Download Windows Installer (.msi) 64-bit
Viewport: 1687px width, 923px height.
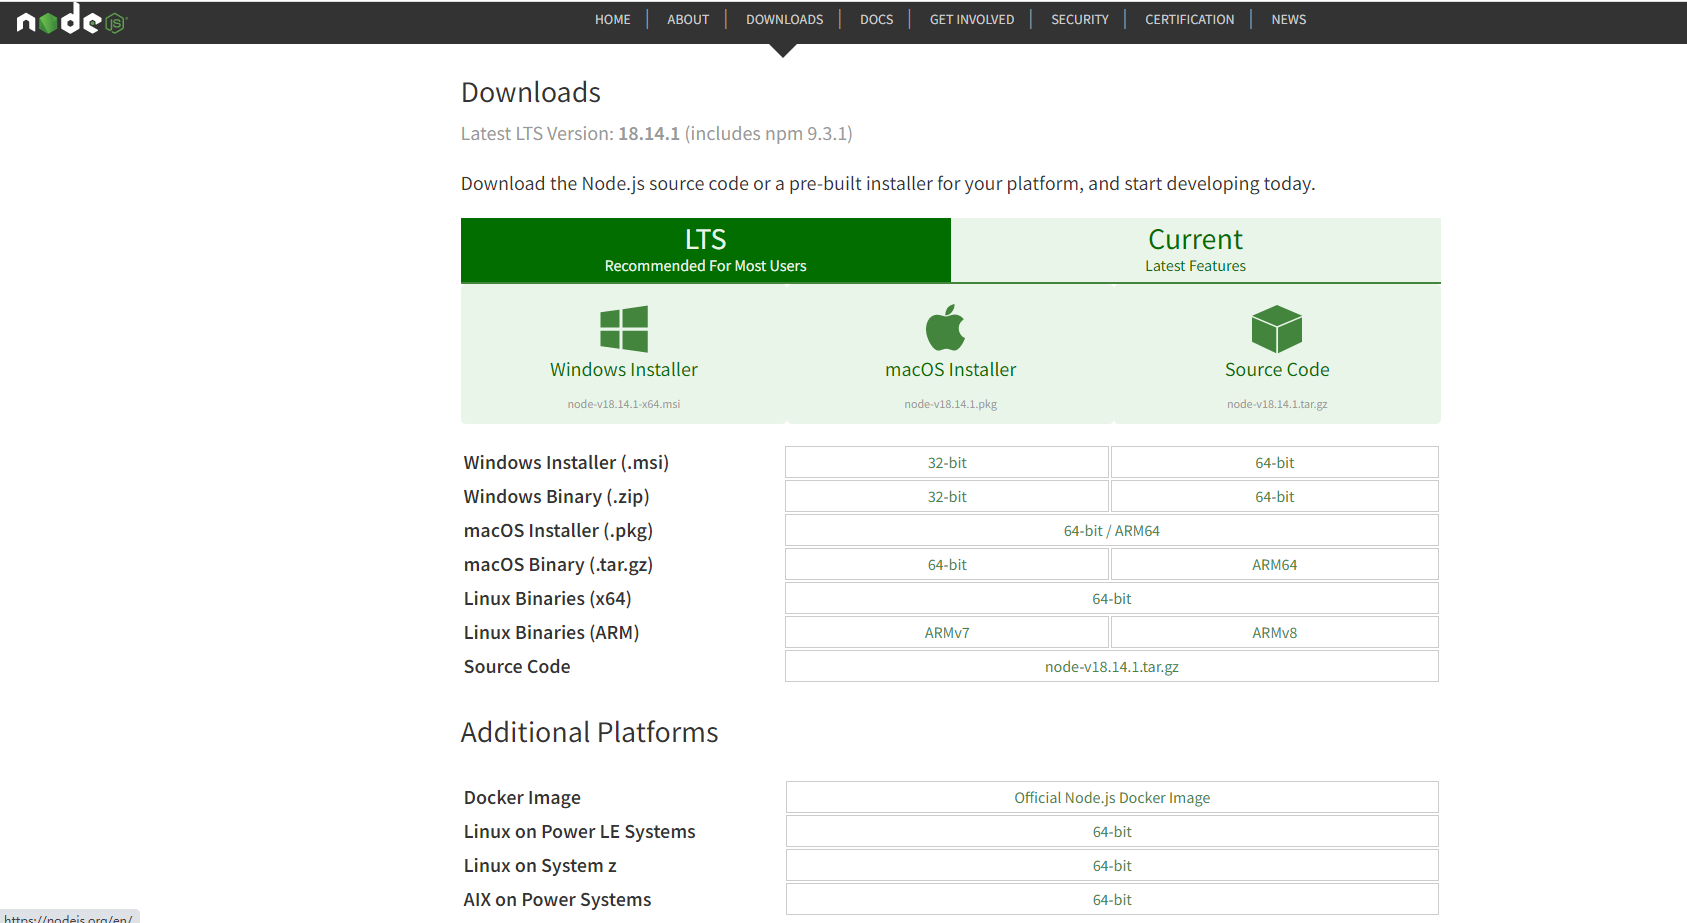pos(1275,463)
